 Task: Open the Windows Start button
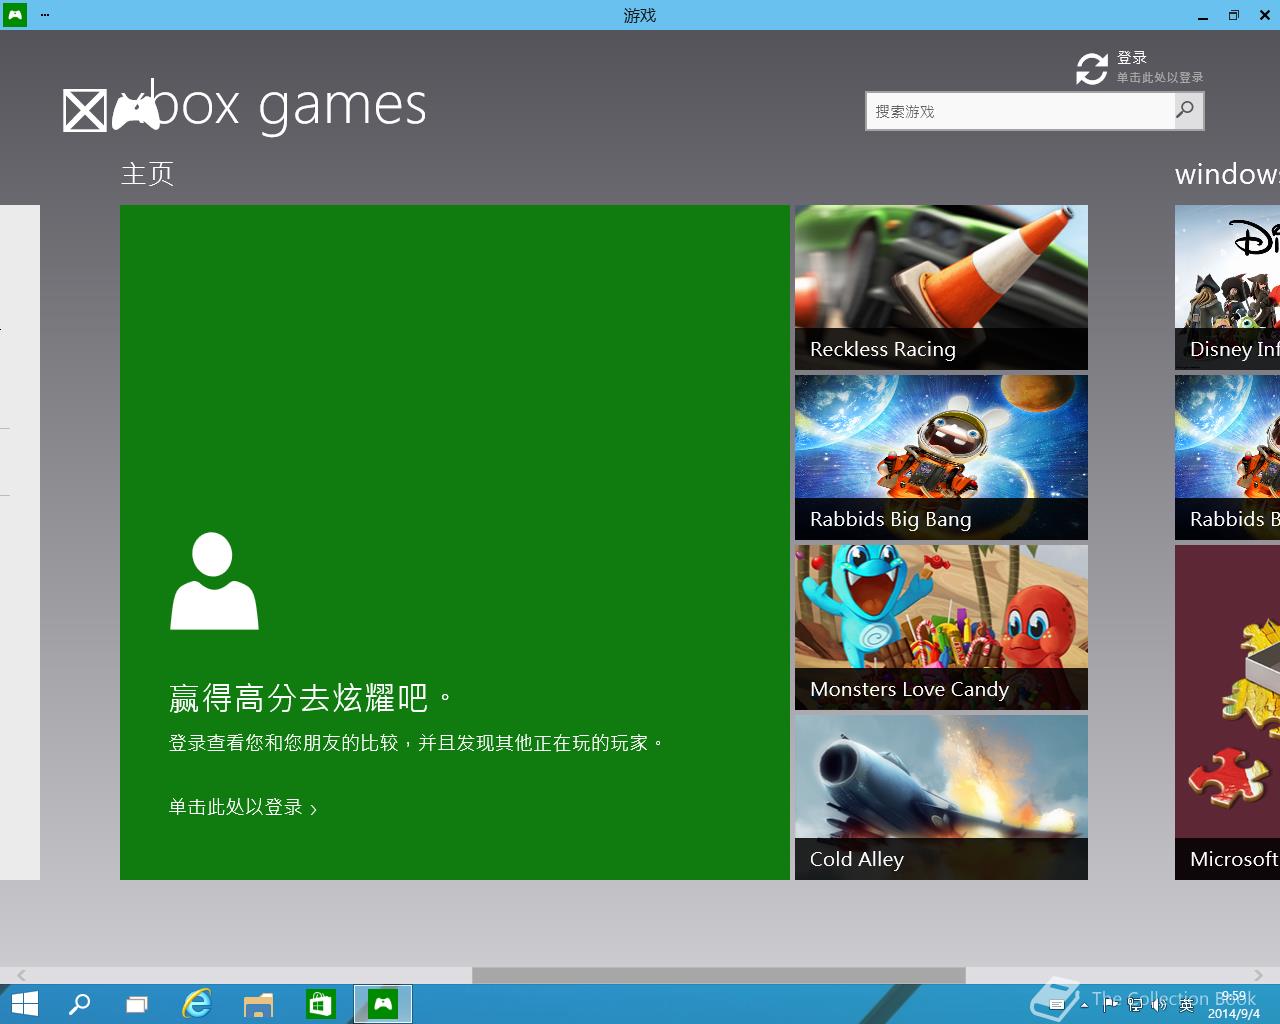pyautogui.click(x=24, y=1004)
